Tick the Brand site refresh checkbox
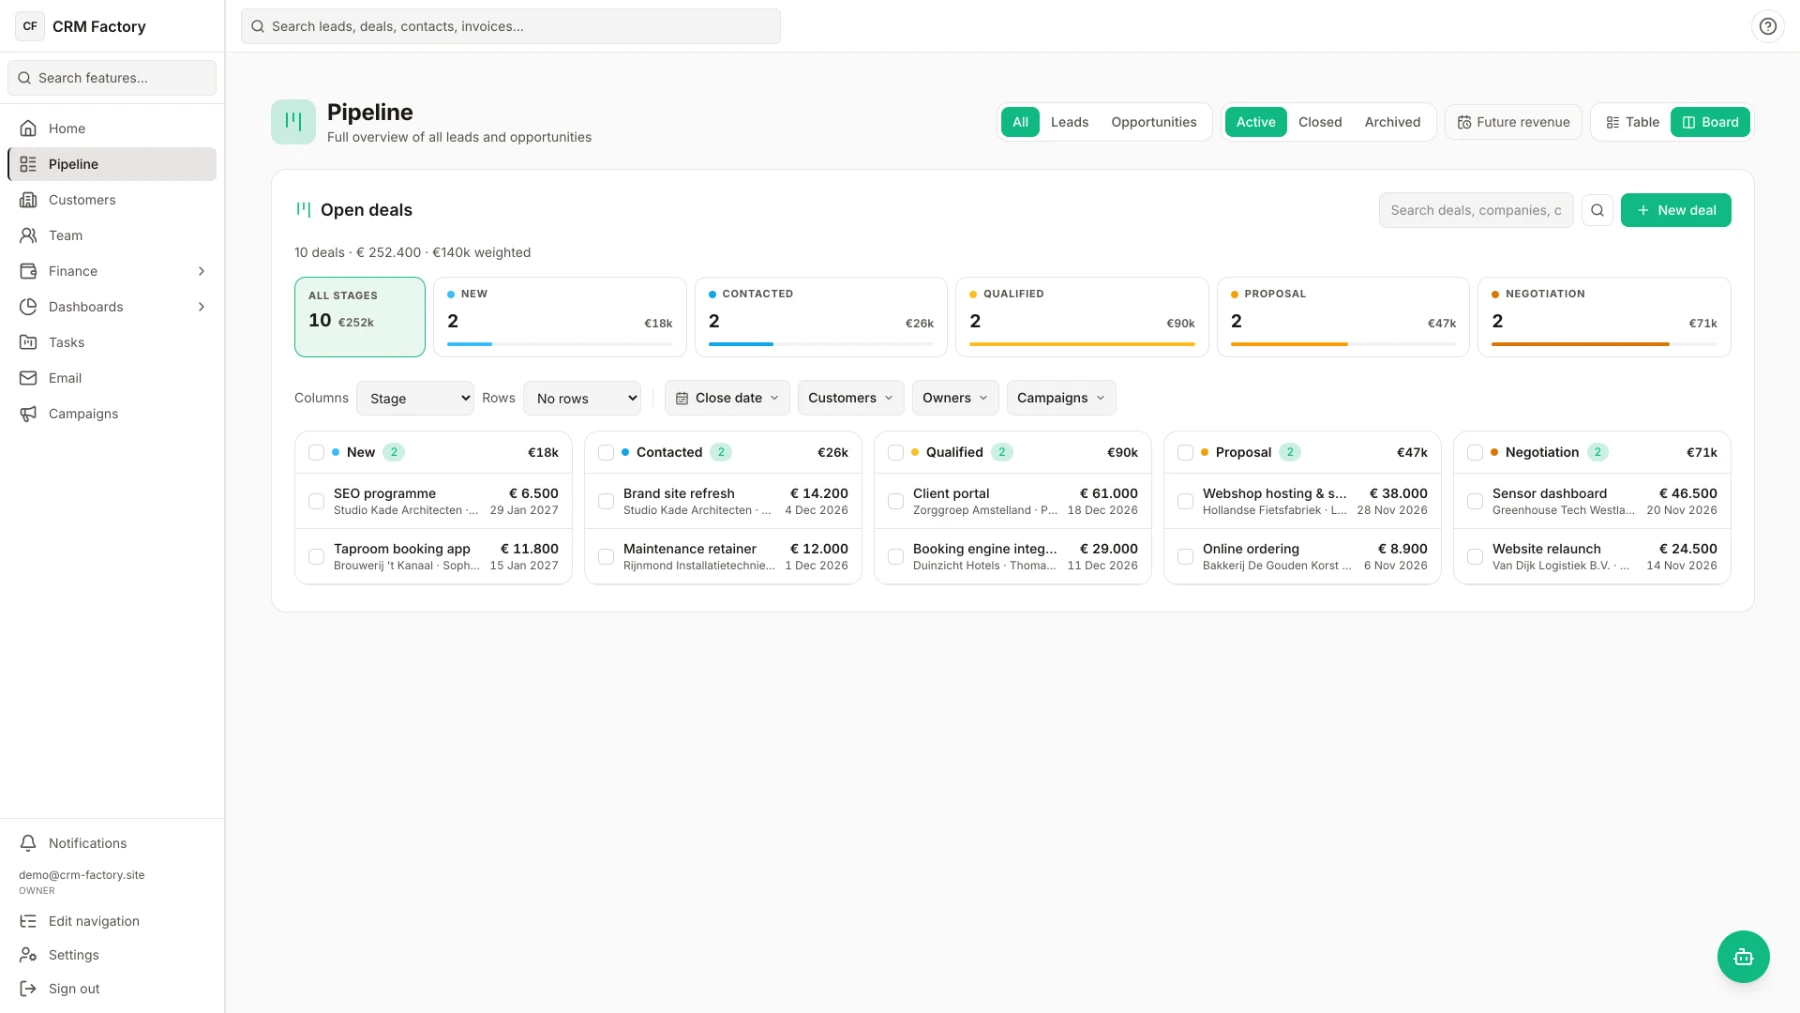 (606, 501)
